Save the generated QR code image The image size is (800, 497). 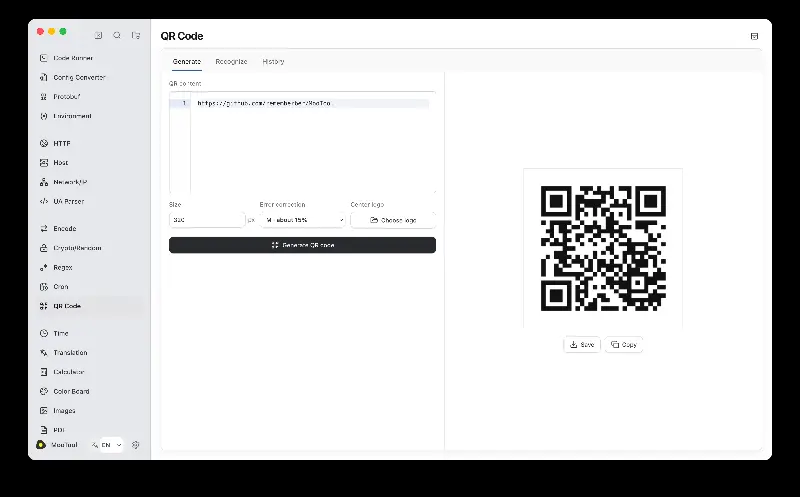coord(582,344)
